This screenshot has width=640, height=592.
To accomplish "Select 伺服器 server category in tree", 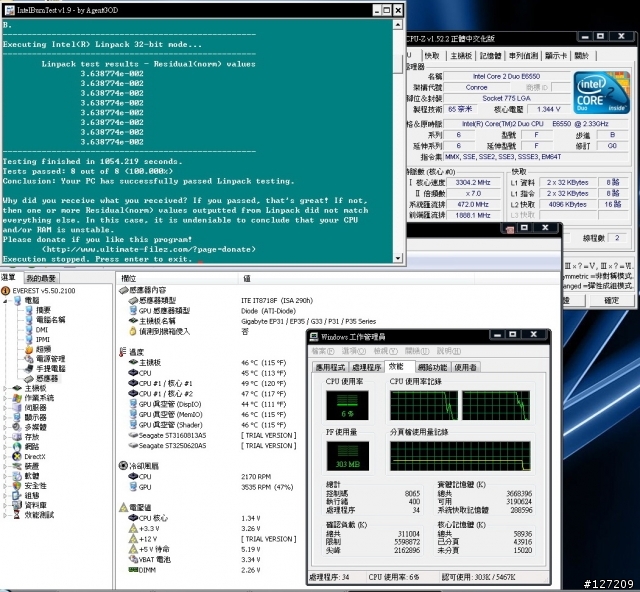I will coord(35,407).
